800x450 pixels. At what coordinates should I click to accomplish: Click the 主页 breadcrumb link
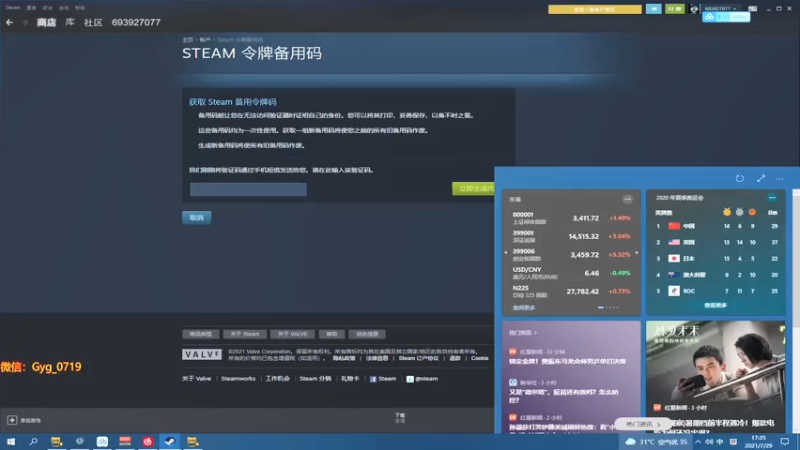point(187,39)
